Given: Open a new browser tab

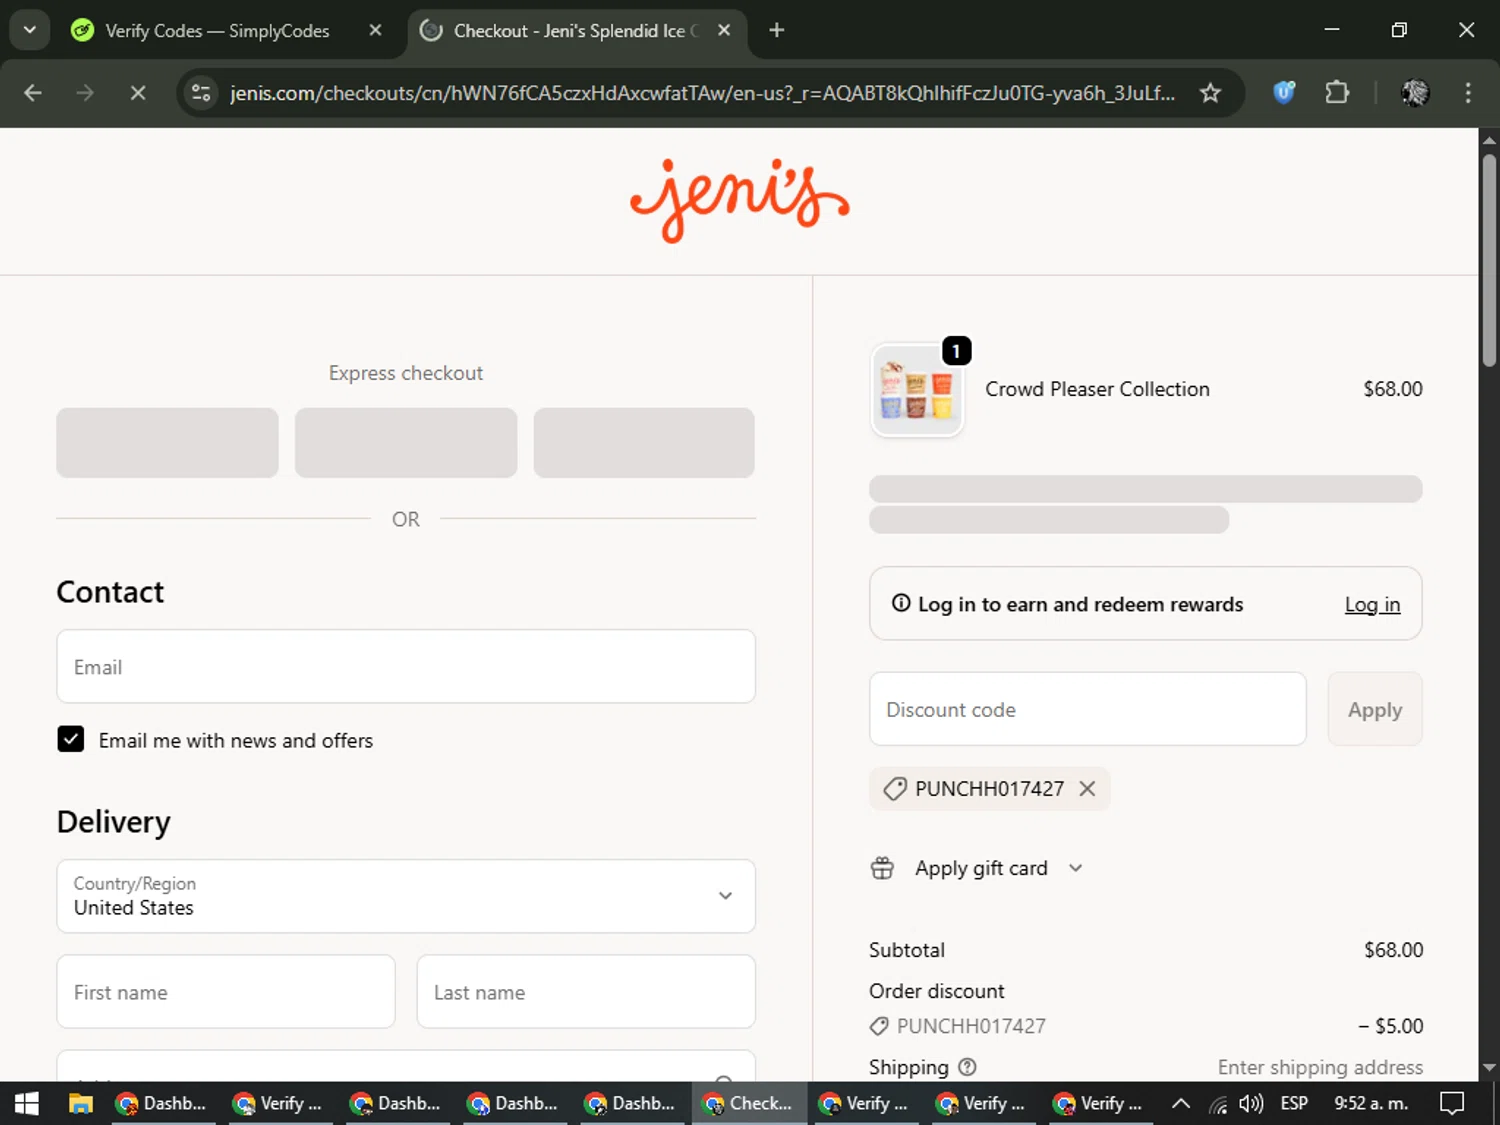Looking at the screenshot, I should click(x=776, y=30).
